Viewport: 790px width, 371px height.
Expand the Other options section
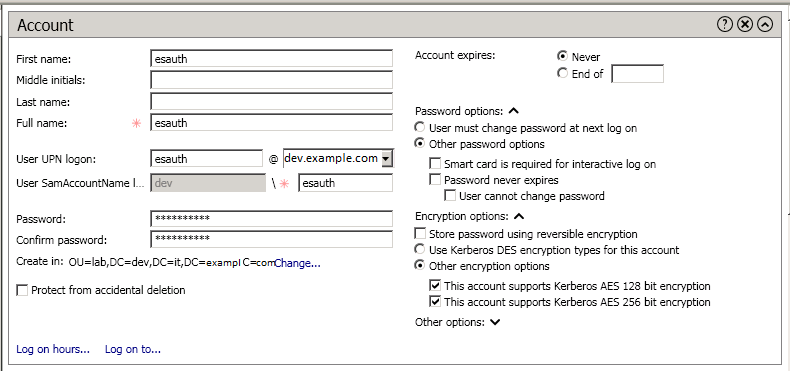[x=495, y=322]
